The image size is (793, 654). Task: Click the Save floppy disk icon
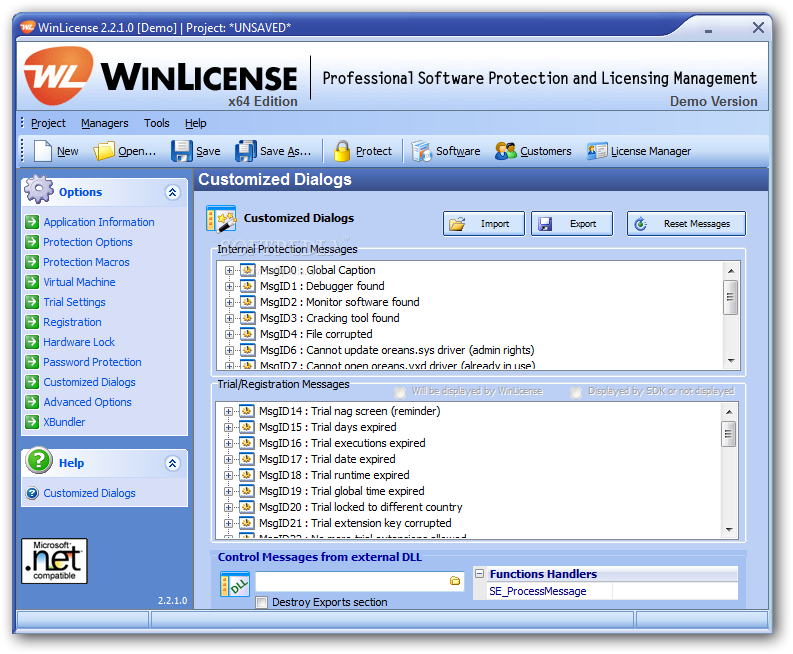[x=182, y=151]
